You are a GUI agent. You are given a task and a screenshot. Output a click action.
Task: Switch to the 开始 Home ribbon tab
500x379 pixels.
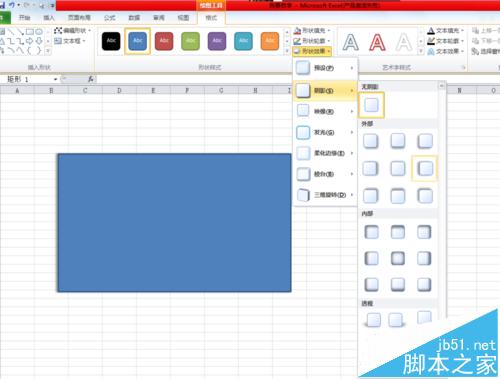pos(24,18)
